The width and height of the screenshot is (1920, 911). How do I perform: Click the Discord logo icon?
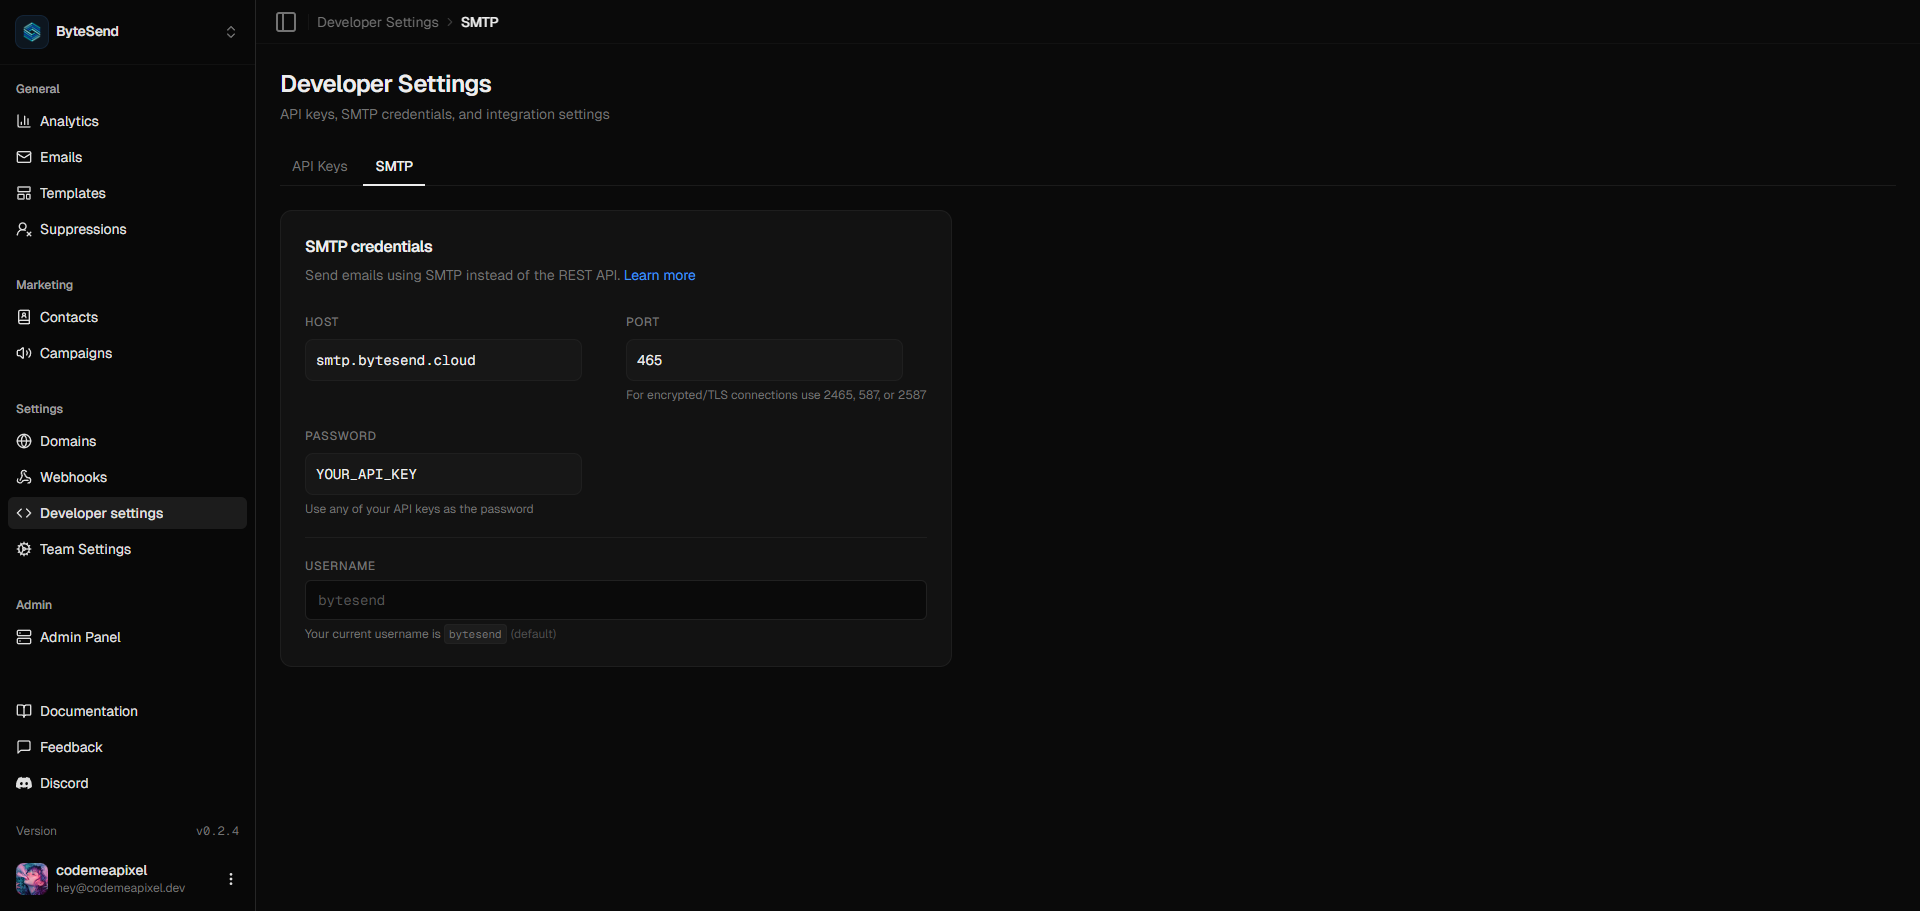(24, 783)
